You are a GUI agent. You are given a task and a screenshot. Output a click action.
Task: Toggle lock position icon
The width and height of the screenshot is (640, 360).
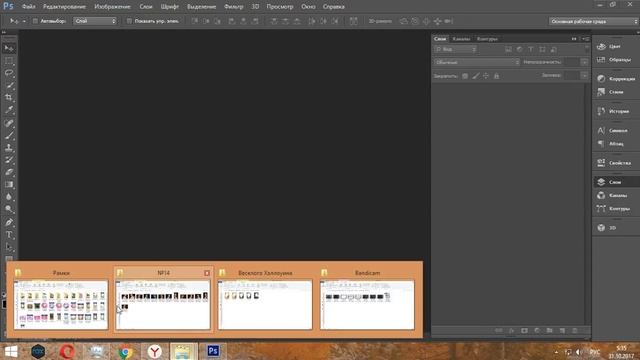(x=486, y=76)
